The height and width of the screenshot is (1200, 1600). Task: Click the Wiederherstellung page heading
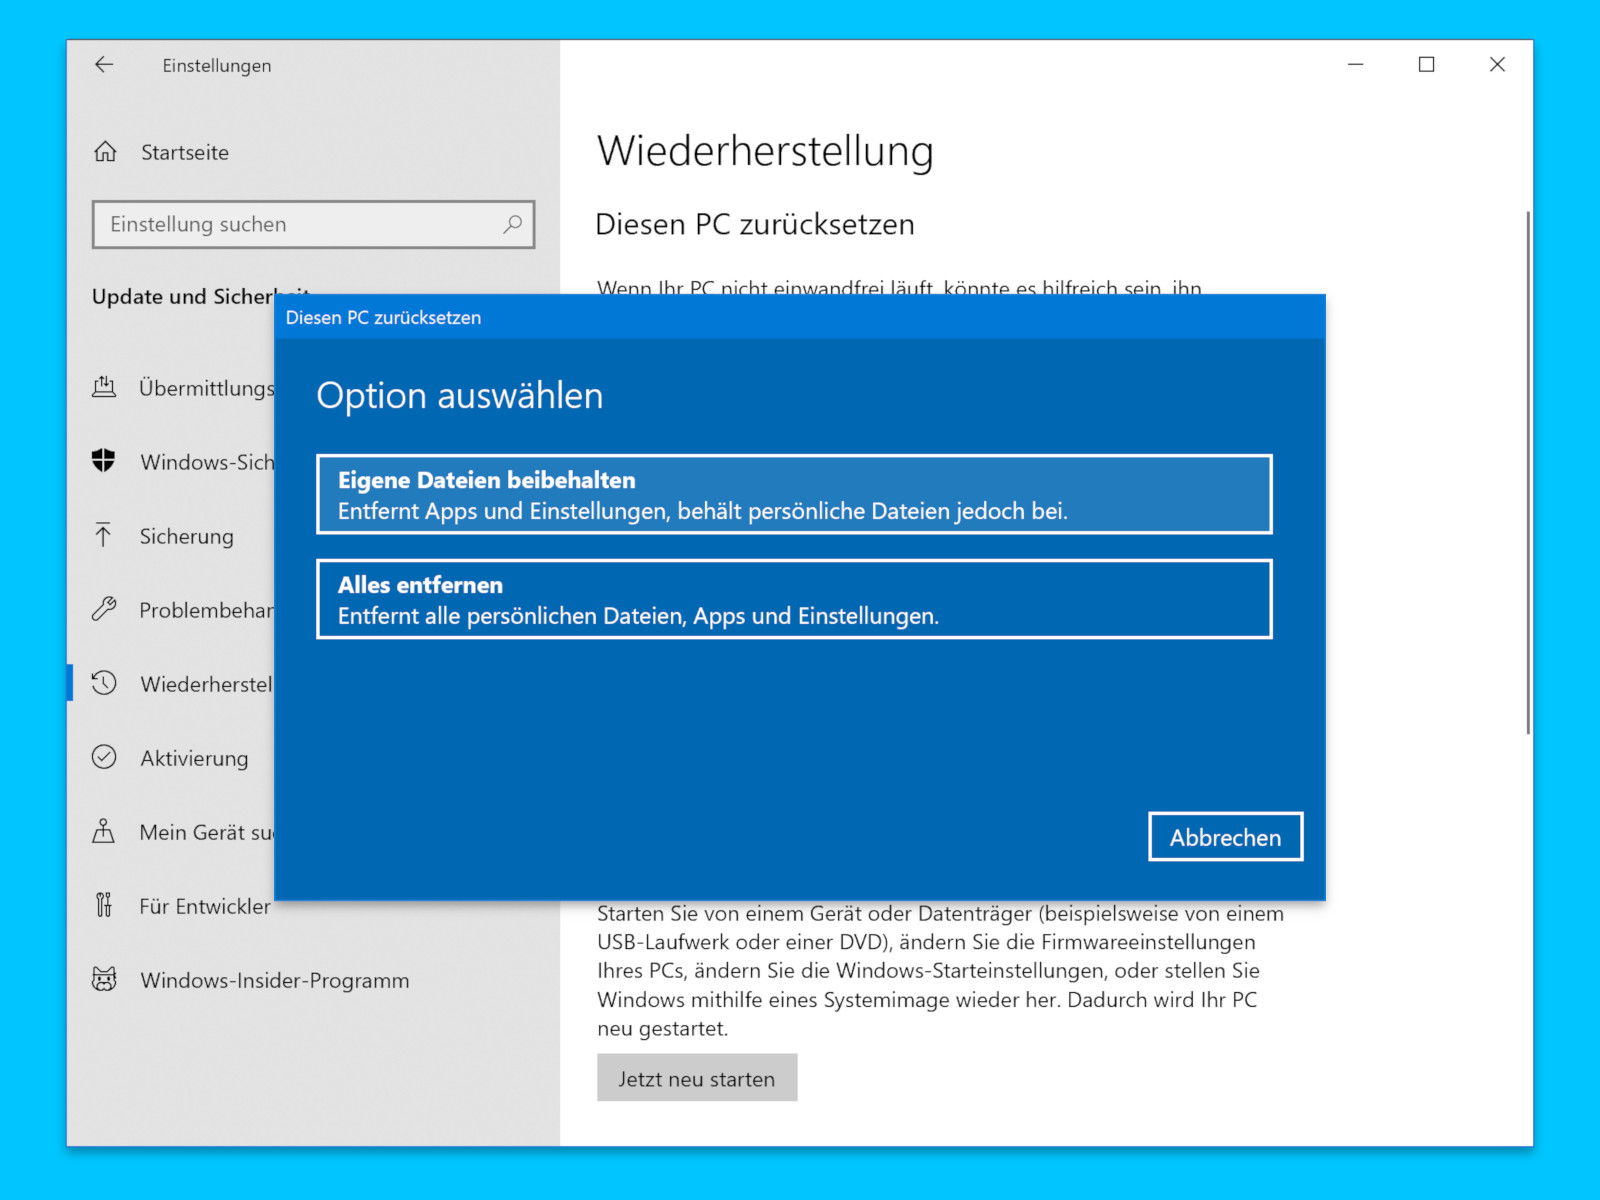[x=765, y=152]
